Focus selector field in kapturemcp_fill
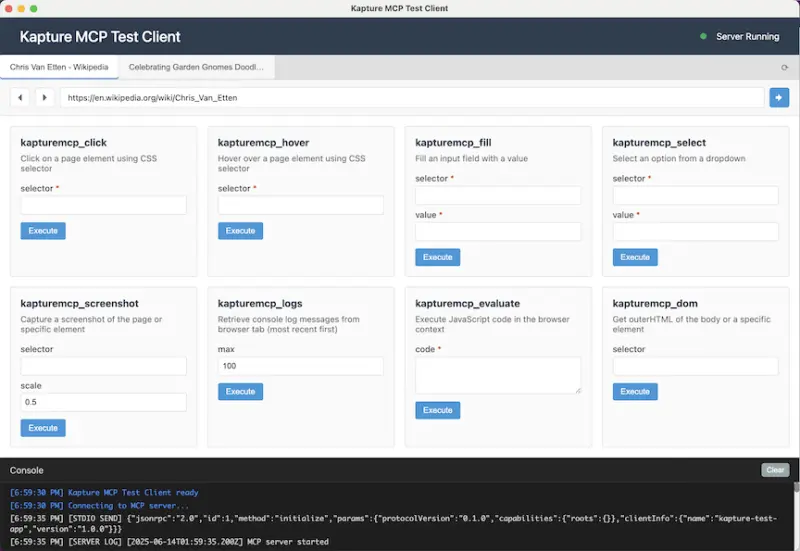 click(x=498, y=195)
